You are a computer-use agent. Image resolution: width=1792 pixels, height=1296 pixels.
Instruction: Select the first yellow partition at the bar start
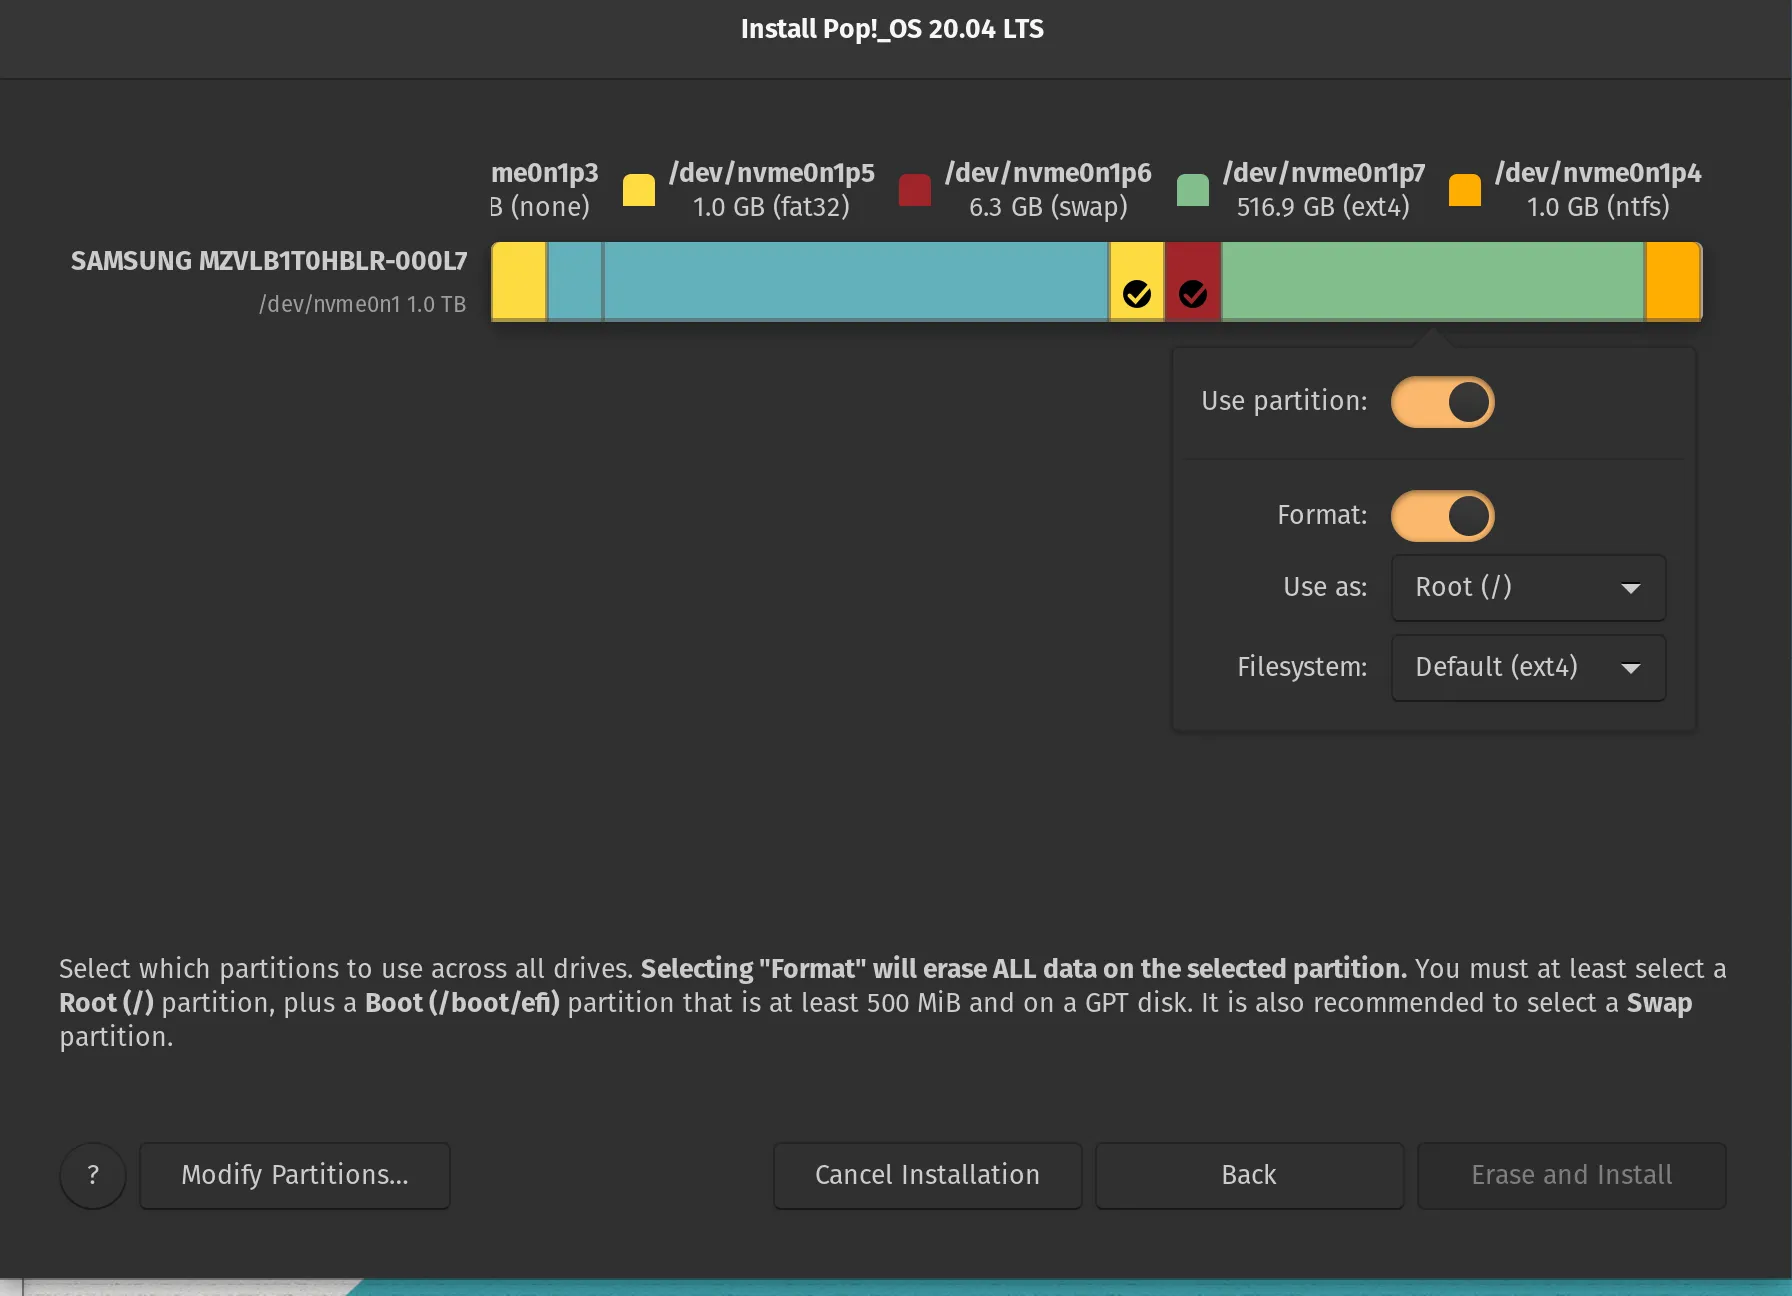(519, 281)
